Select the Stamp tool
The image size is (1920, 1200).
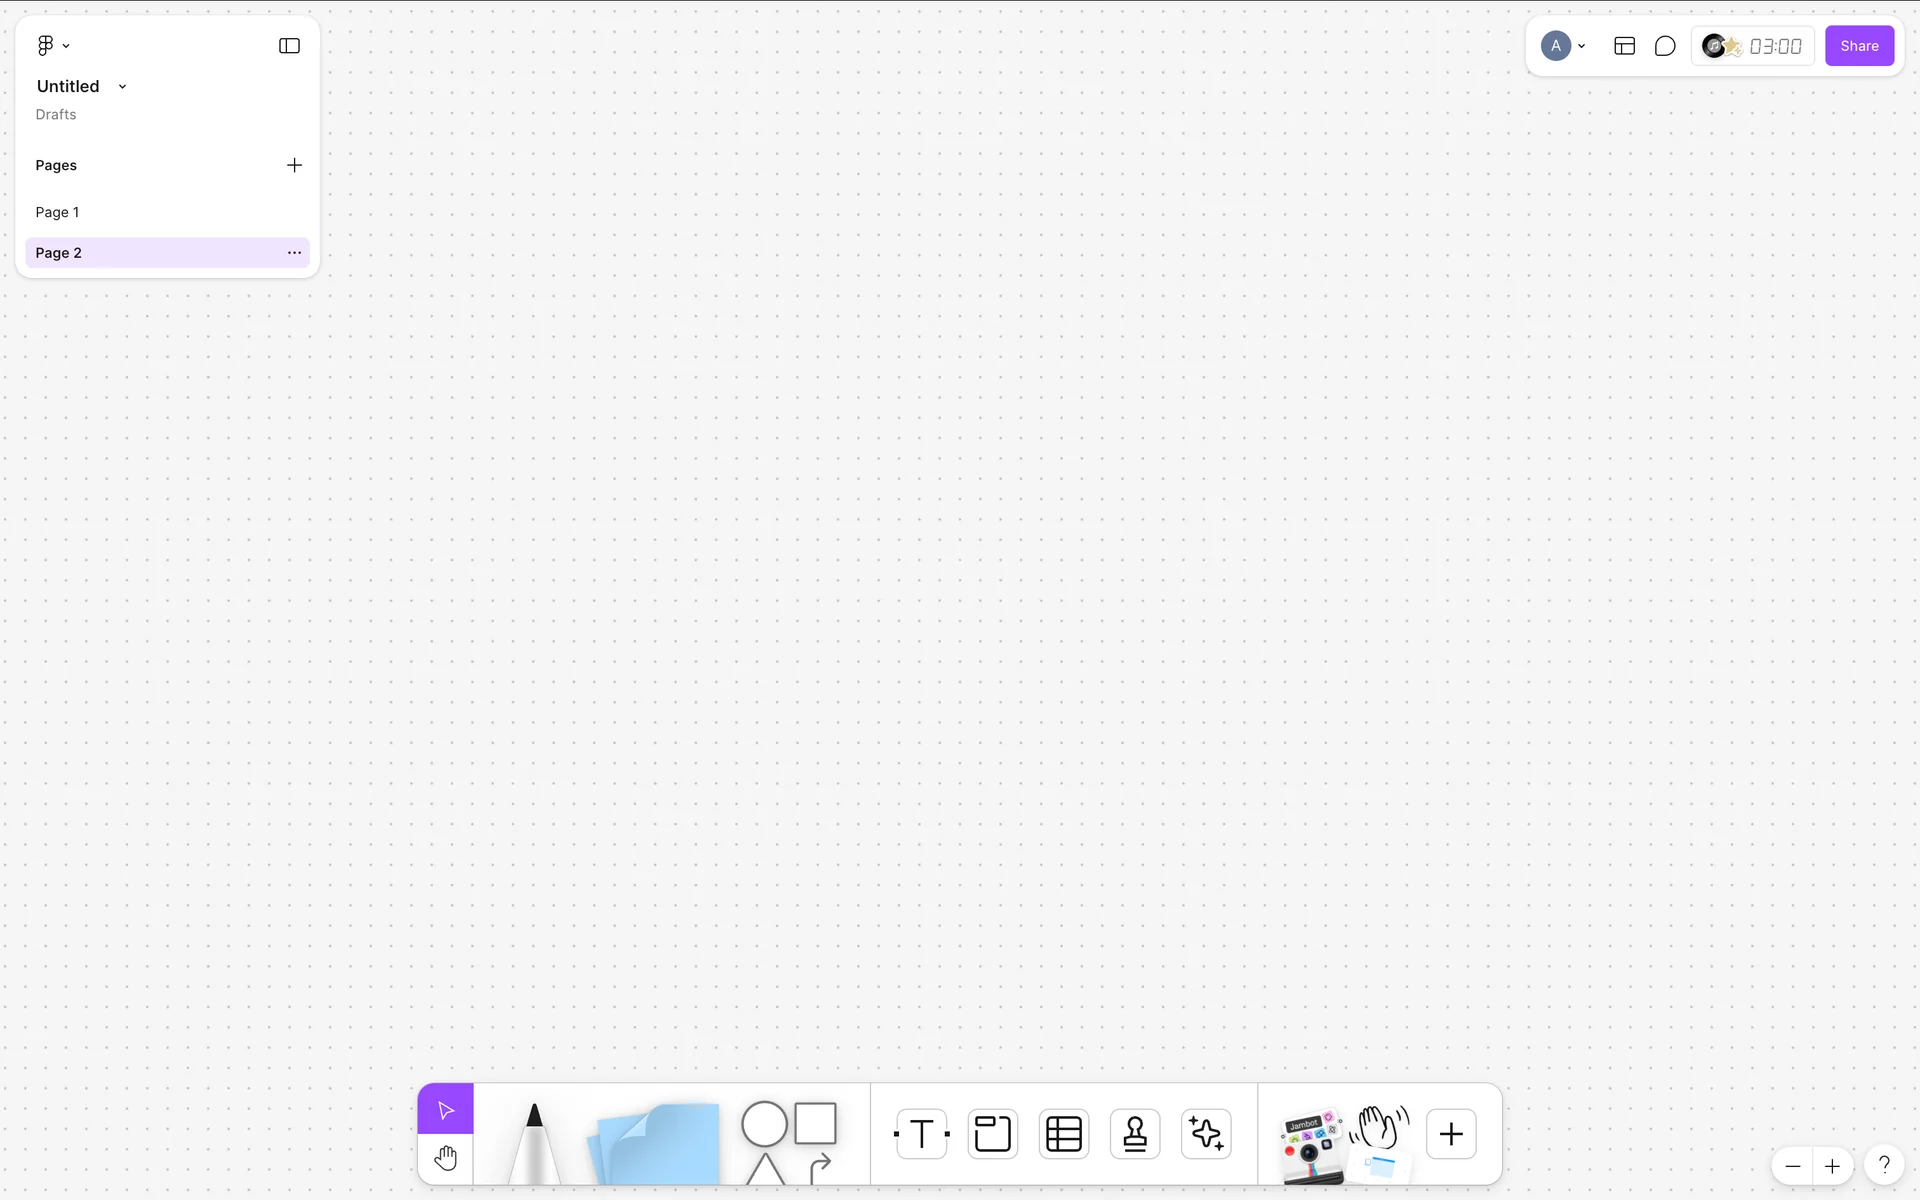(x=1135, y=1133)
